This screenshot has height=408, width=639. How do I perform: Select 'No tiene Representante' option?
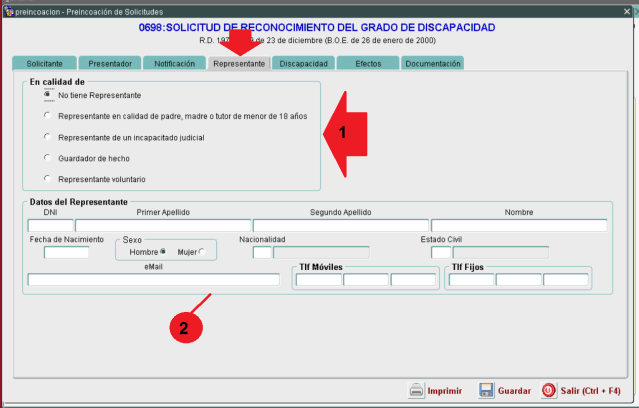(x=47, y=95)
